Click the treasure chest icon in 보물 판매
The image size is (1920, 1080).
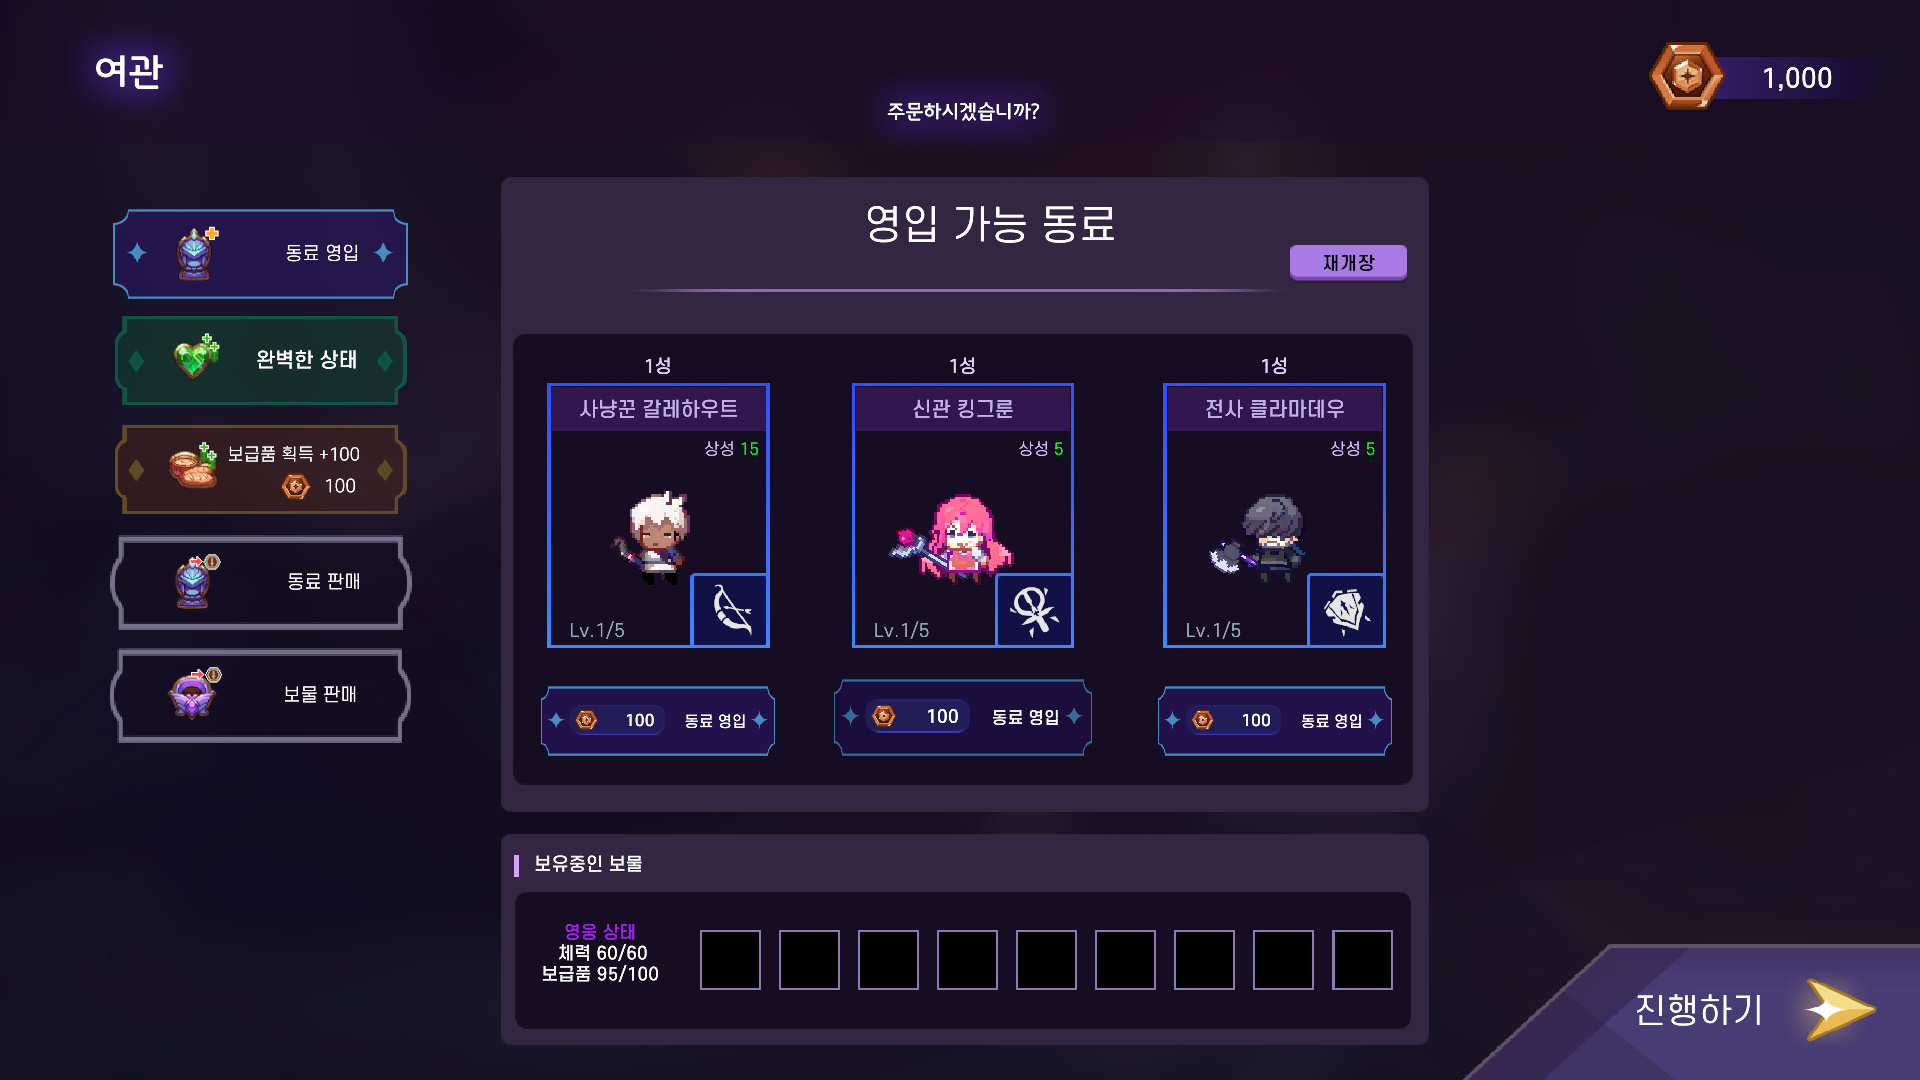pyautogui.click(x=194, y=694)
